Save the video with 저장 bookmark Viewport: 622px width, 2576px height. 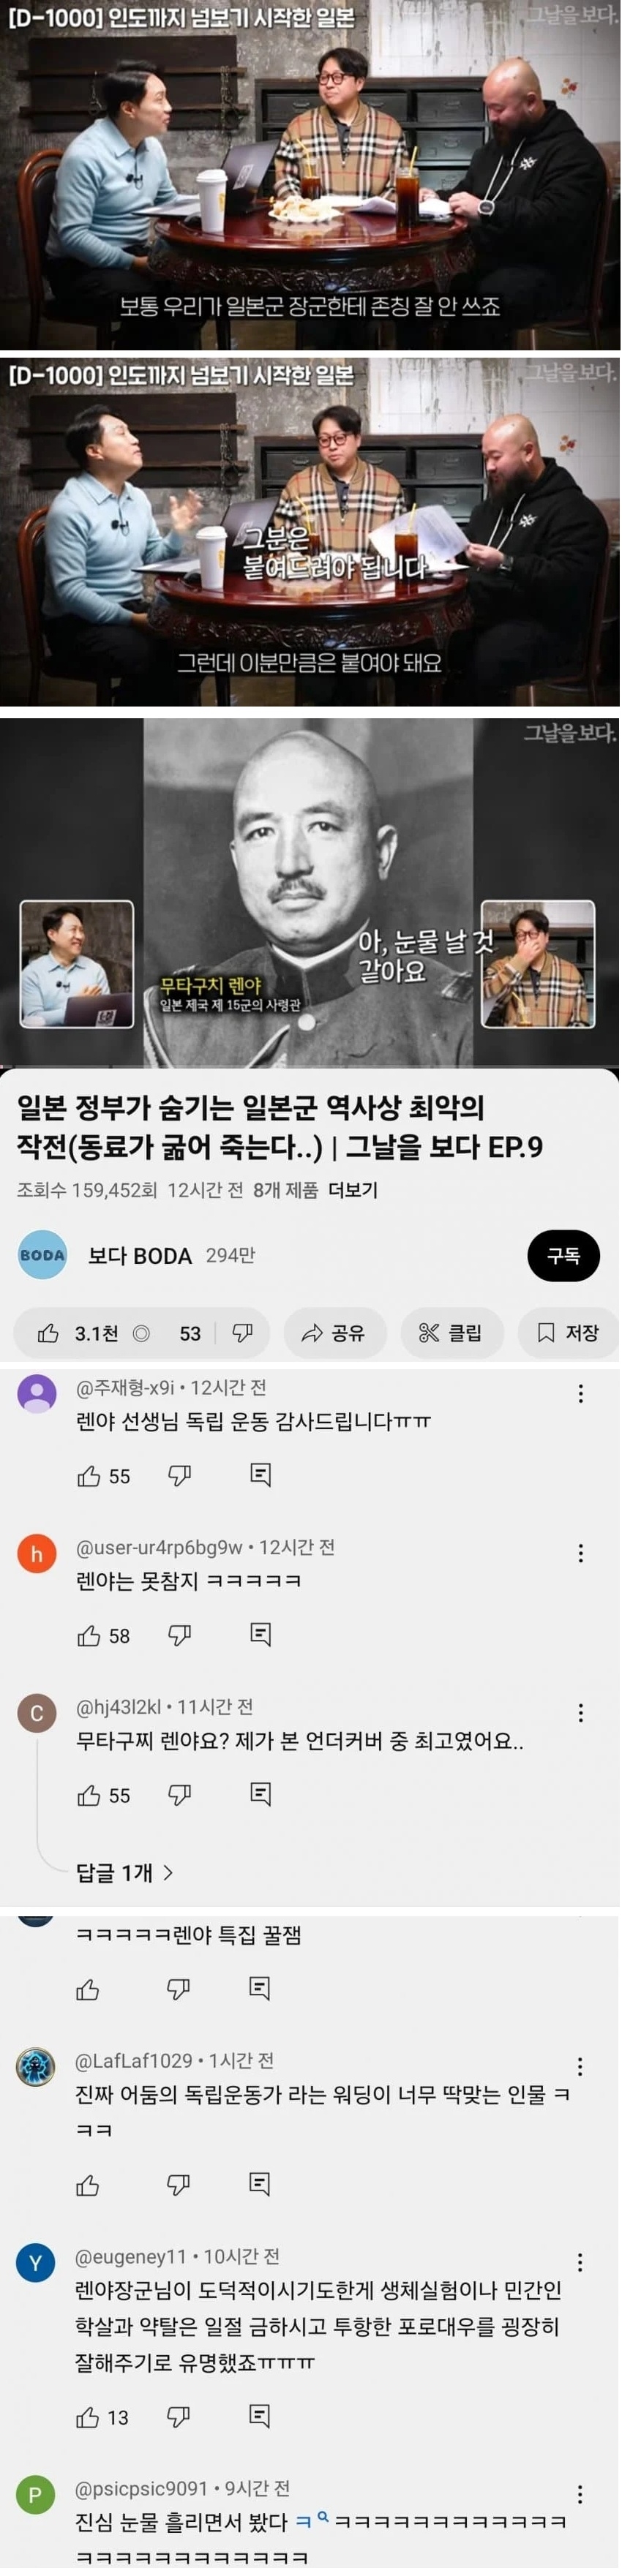pyautogui.click(x=568, y=1333)
